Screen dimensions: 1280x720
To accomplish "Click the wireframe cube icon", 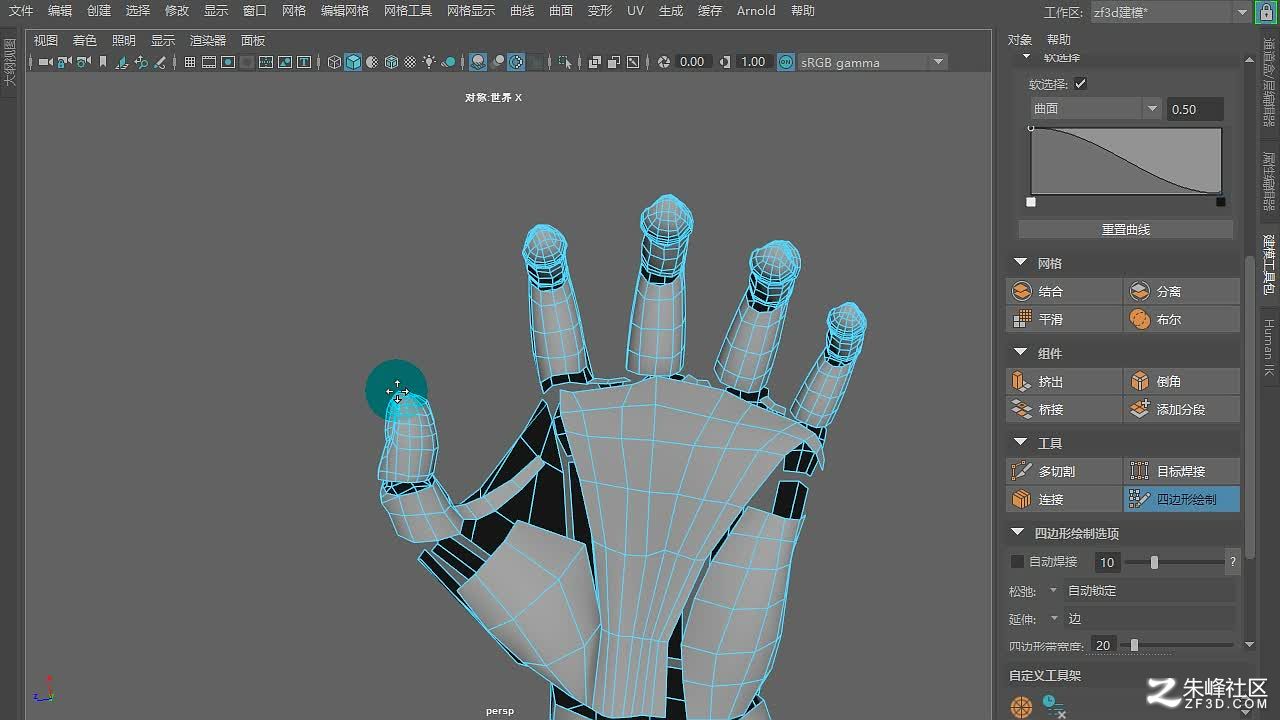I will pos(334,62).
